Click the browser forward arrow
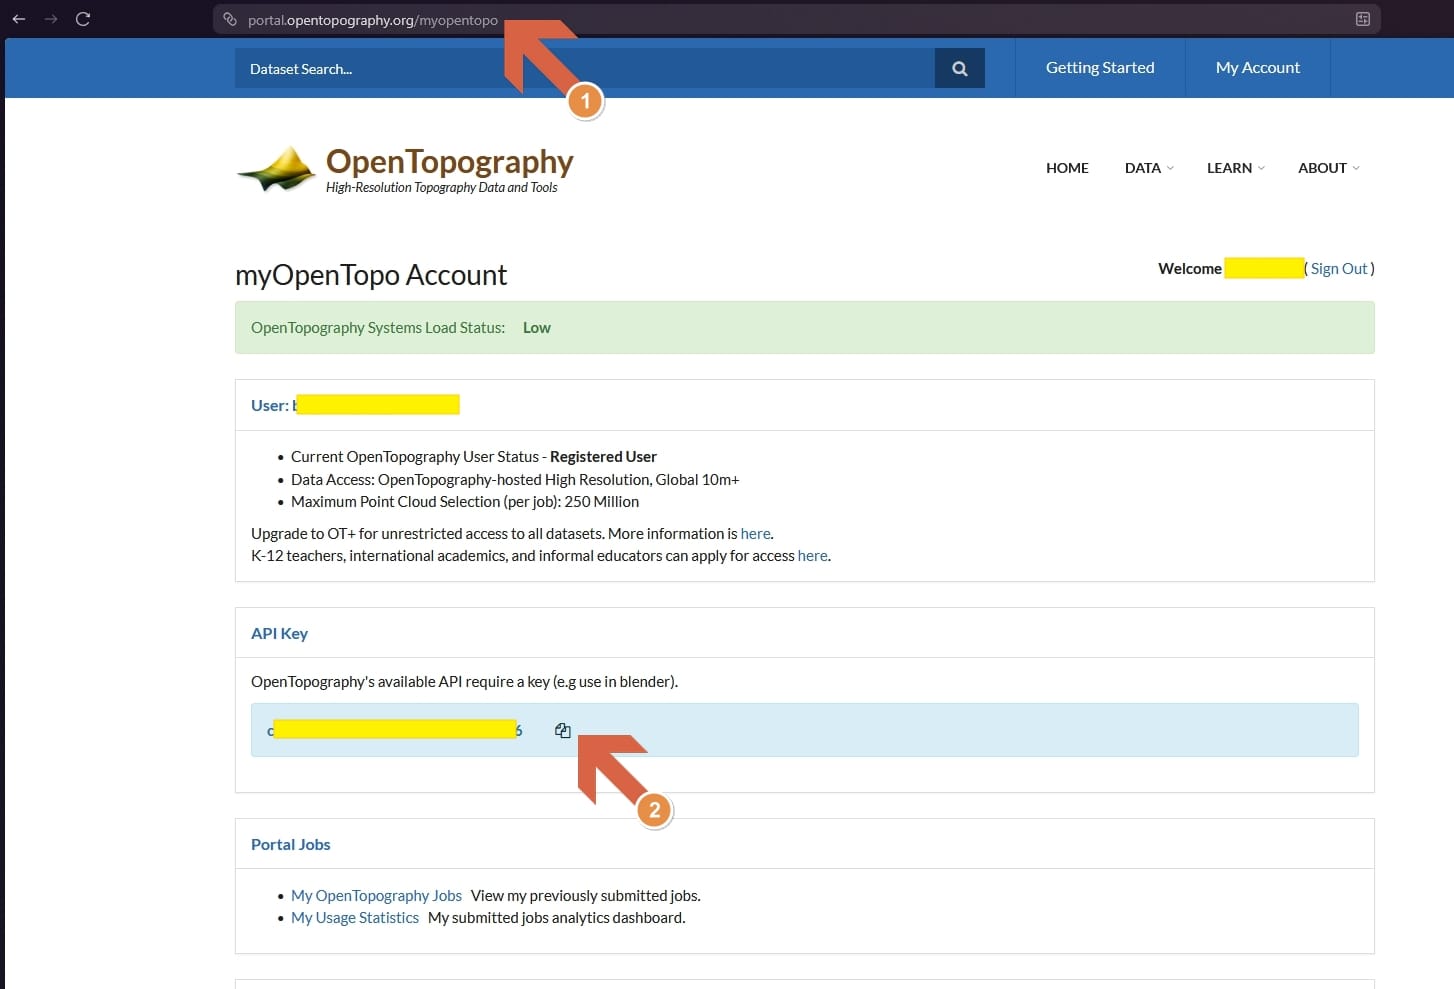The width and height of the screenshot is (1454, 989). click(51, 19)
